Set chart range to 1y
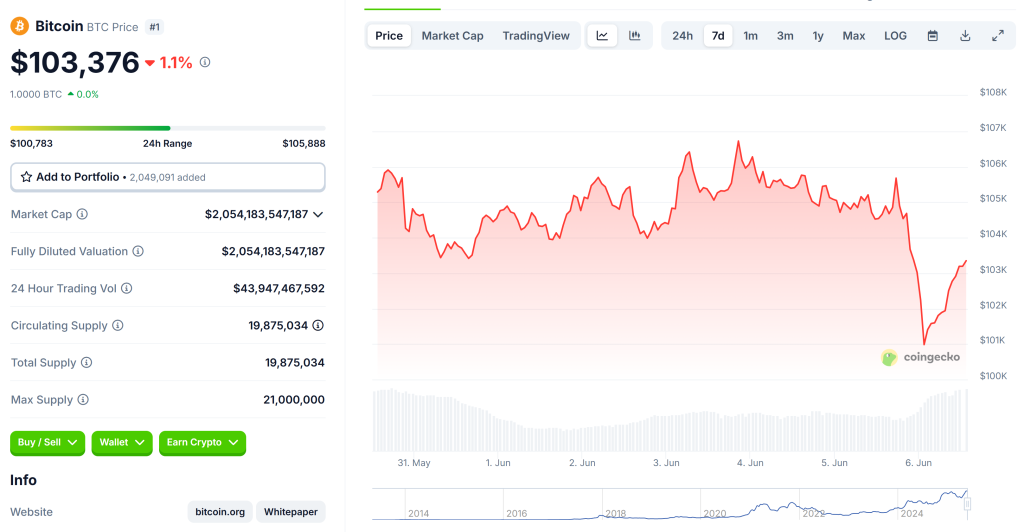The image size is (1024, 532). (818, 36)
